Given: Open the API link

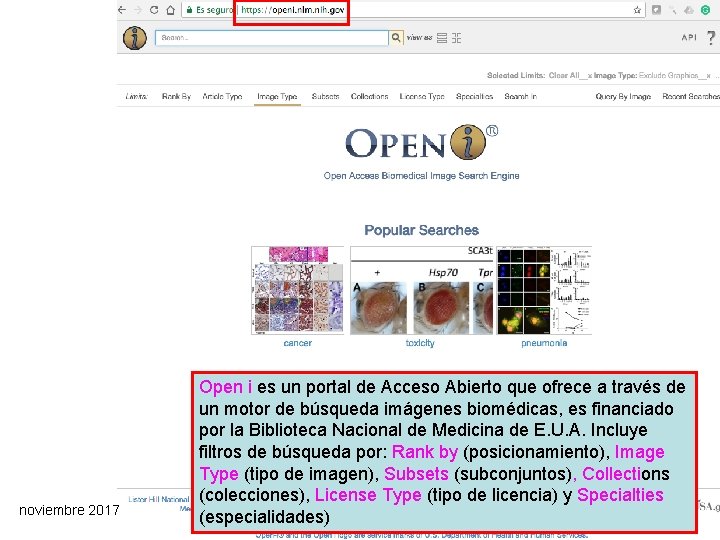Looking at the screenshot, I should pyautogui.click(x=689, y=38).
